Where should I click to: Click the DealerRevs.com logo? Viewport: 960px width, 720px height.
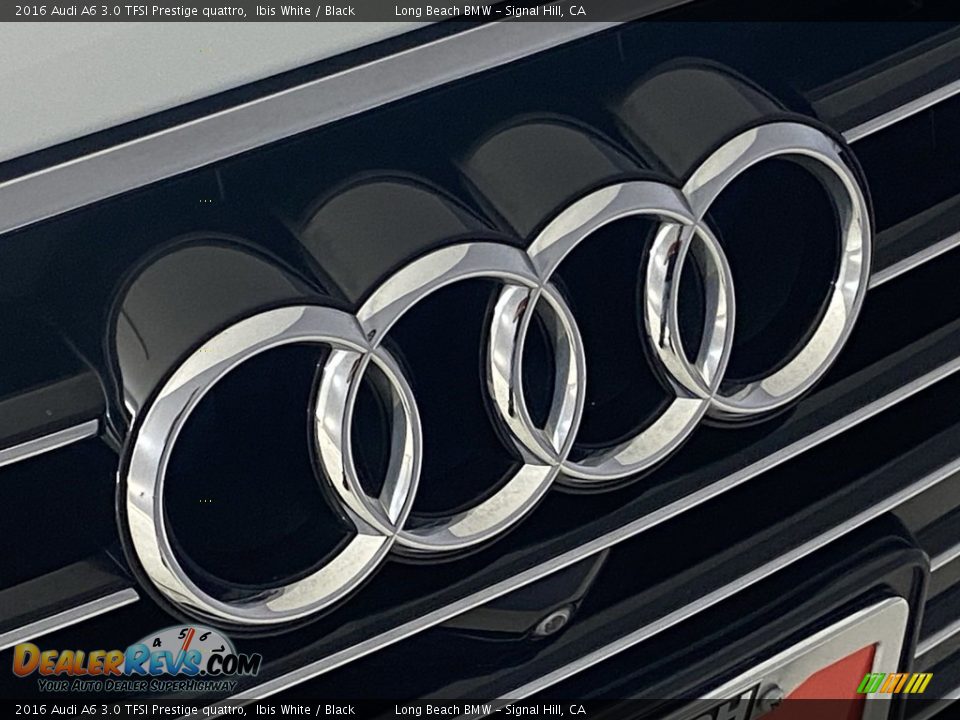tap(137, 659)
